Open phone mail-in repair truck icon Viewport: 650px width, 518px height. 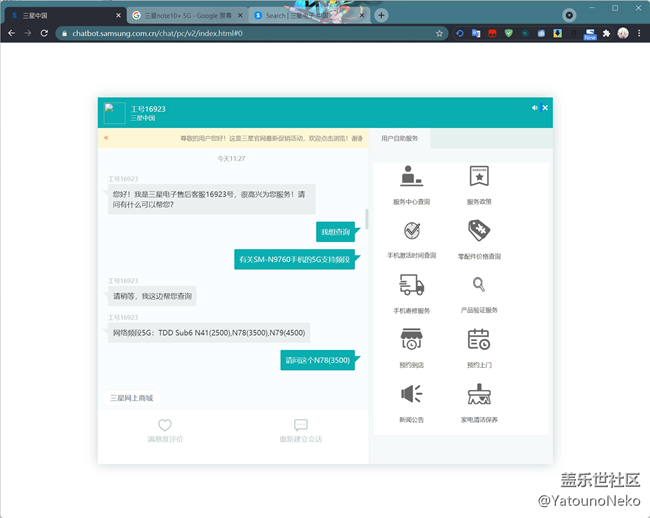(411, 285)
